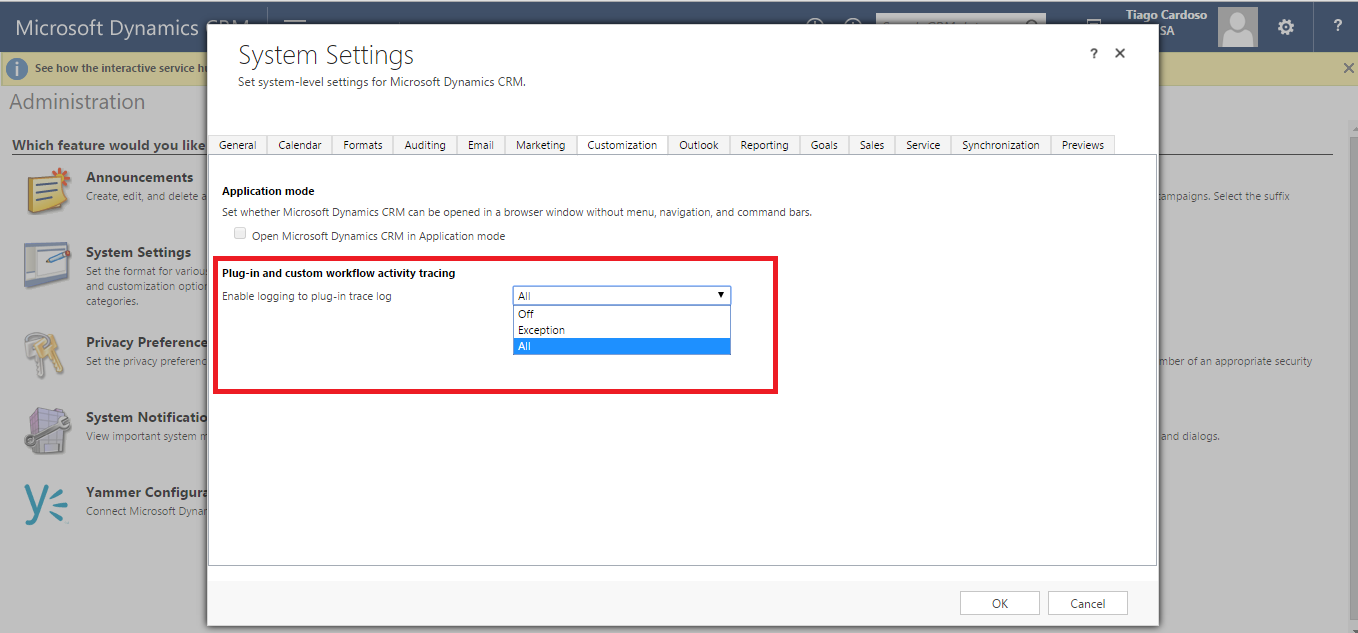Dismiss the yellow notification bar
Viewport: 1358px width, 633px height.
click(x=1348, y=67)
